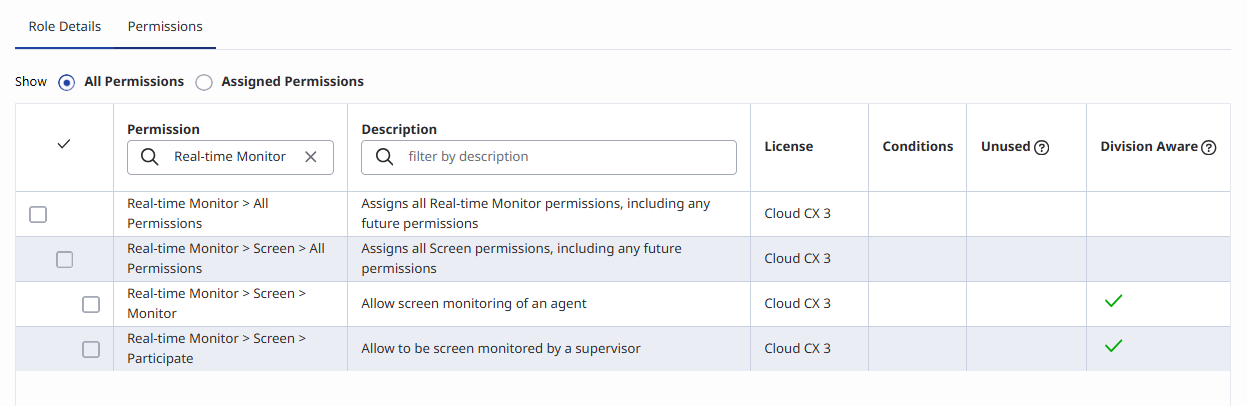The image size is (1247, 406).
Task: Enable Screen Participate permission checkbox
Action: [91, 349]
